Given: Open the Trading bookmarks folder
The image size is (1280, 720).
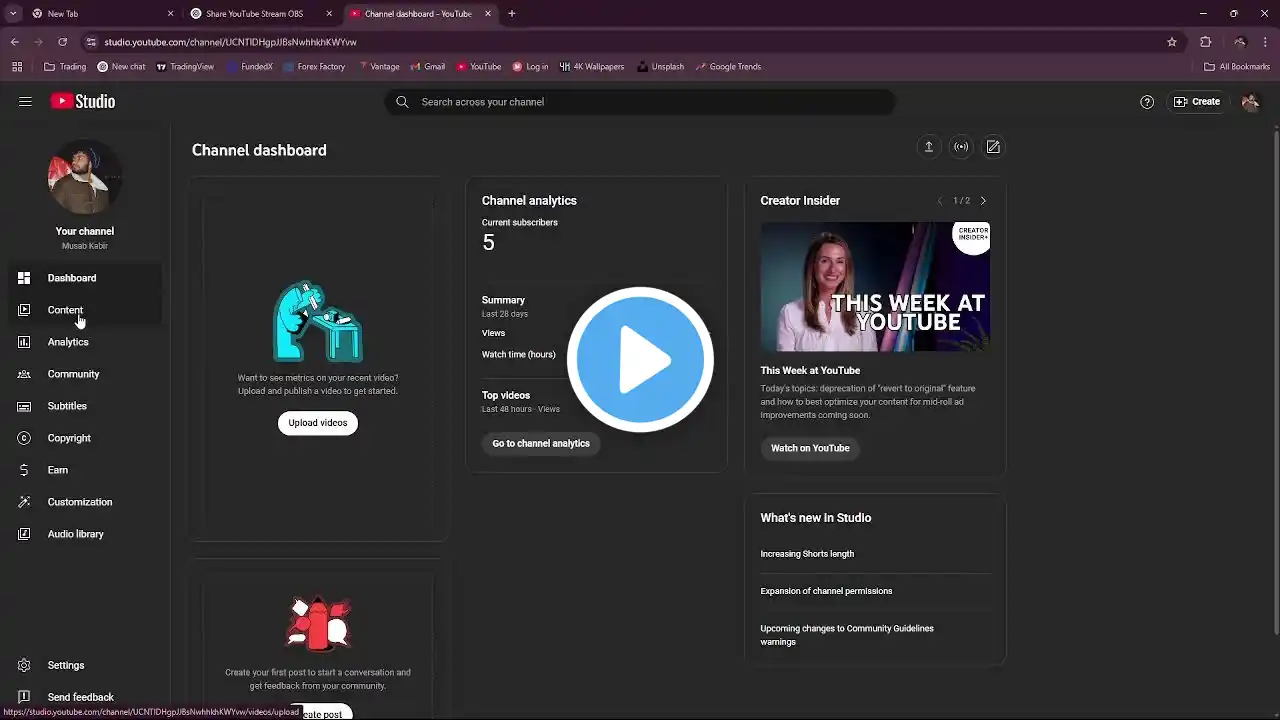Looking at the screenshot, I should 65,67.
